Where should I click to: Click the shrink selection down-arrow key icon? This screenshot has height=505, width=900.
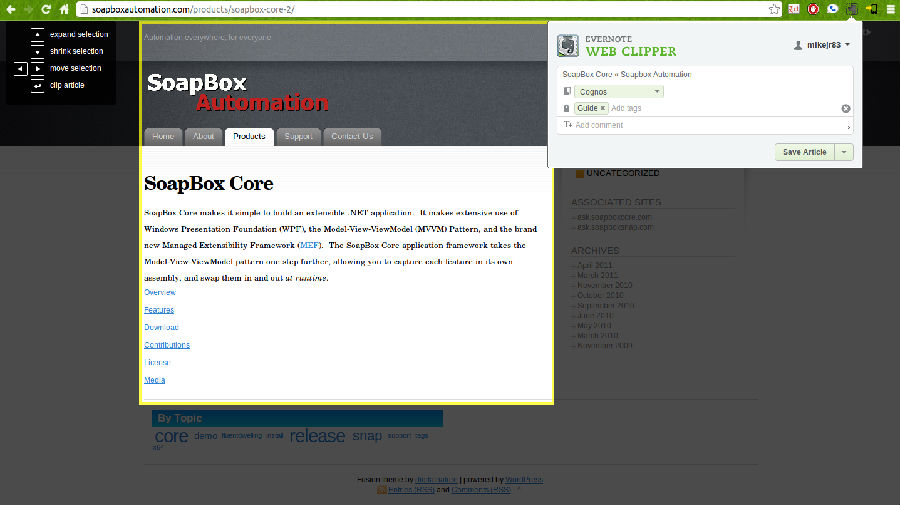click(37, 51)
